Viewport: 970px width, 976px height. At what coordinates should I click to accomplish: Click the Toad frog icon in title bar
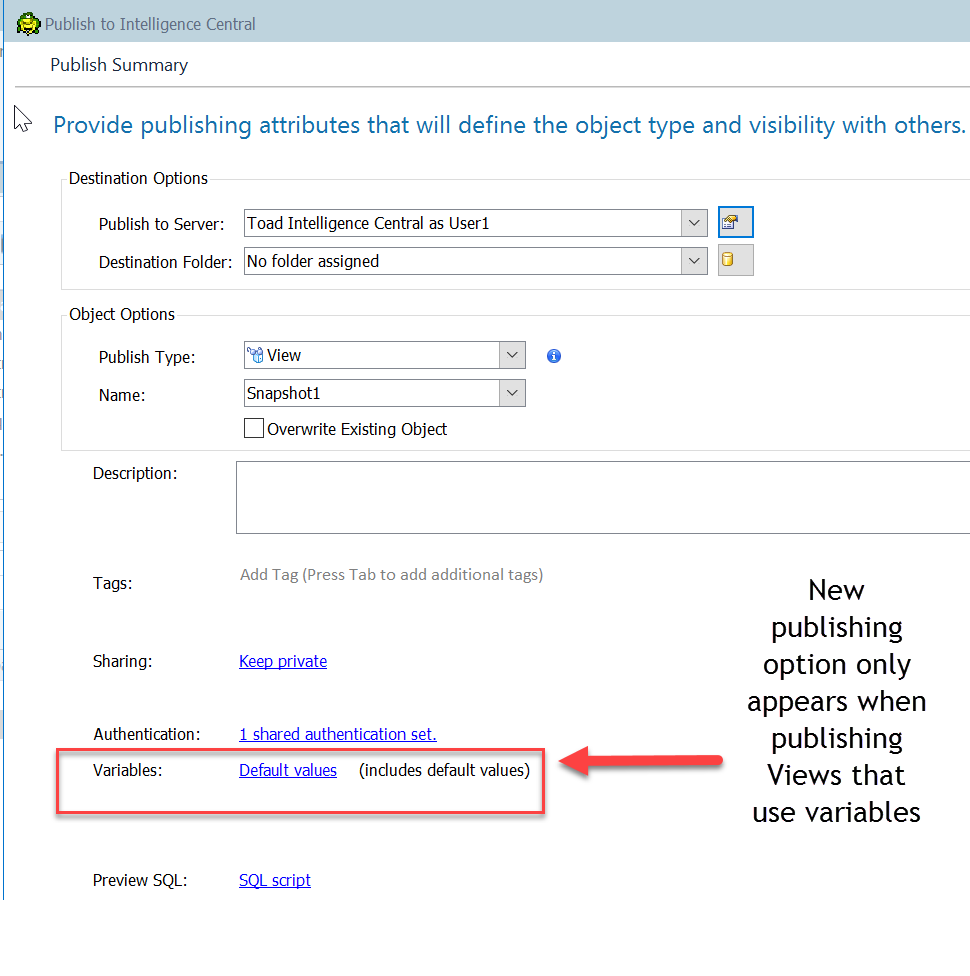coord(28,24)
